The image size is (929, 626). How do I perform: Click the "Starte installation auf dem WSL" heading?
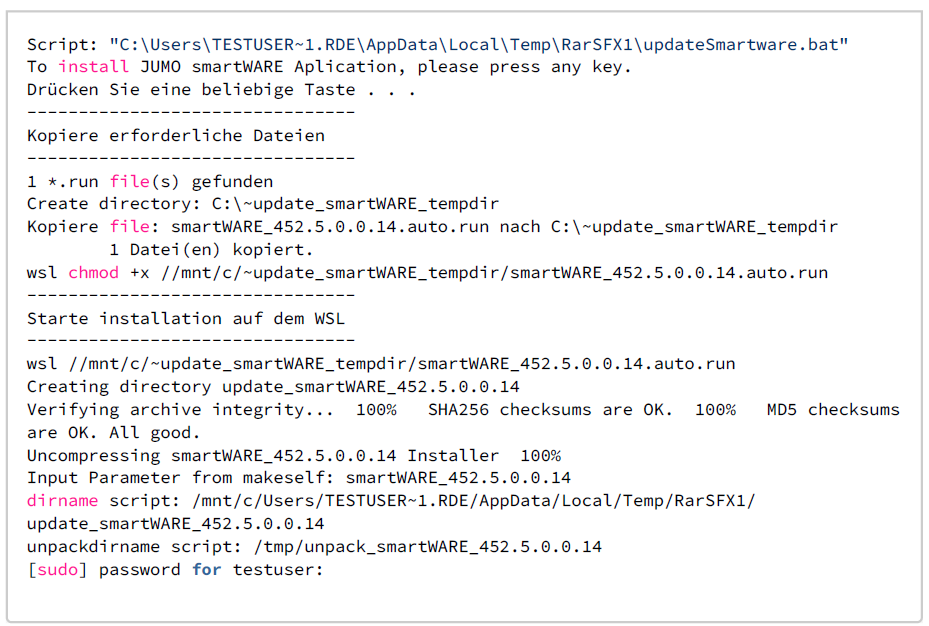(186, 318)
